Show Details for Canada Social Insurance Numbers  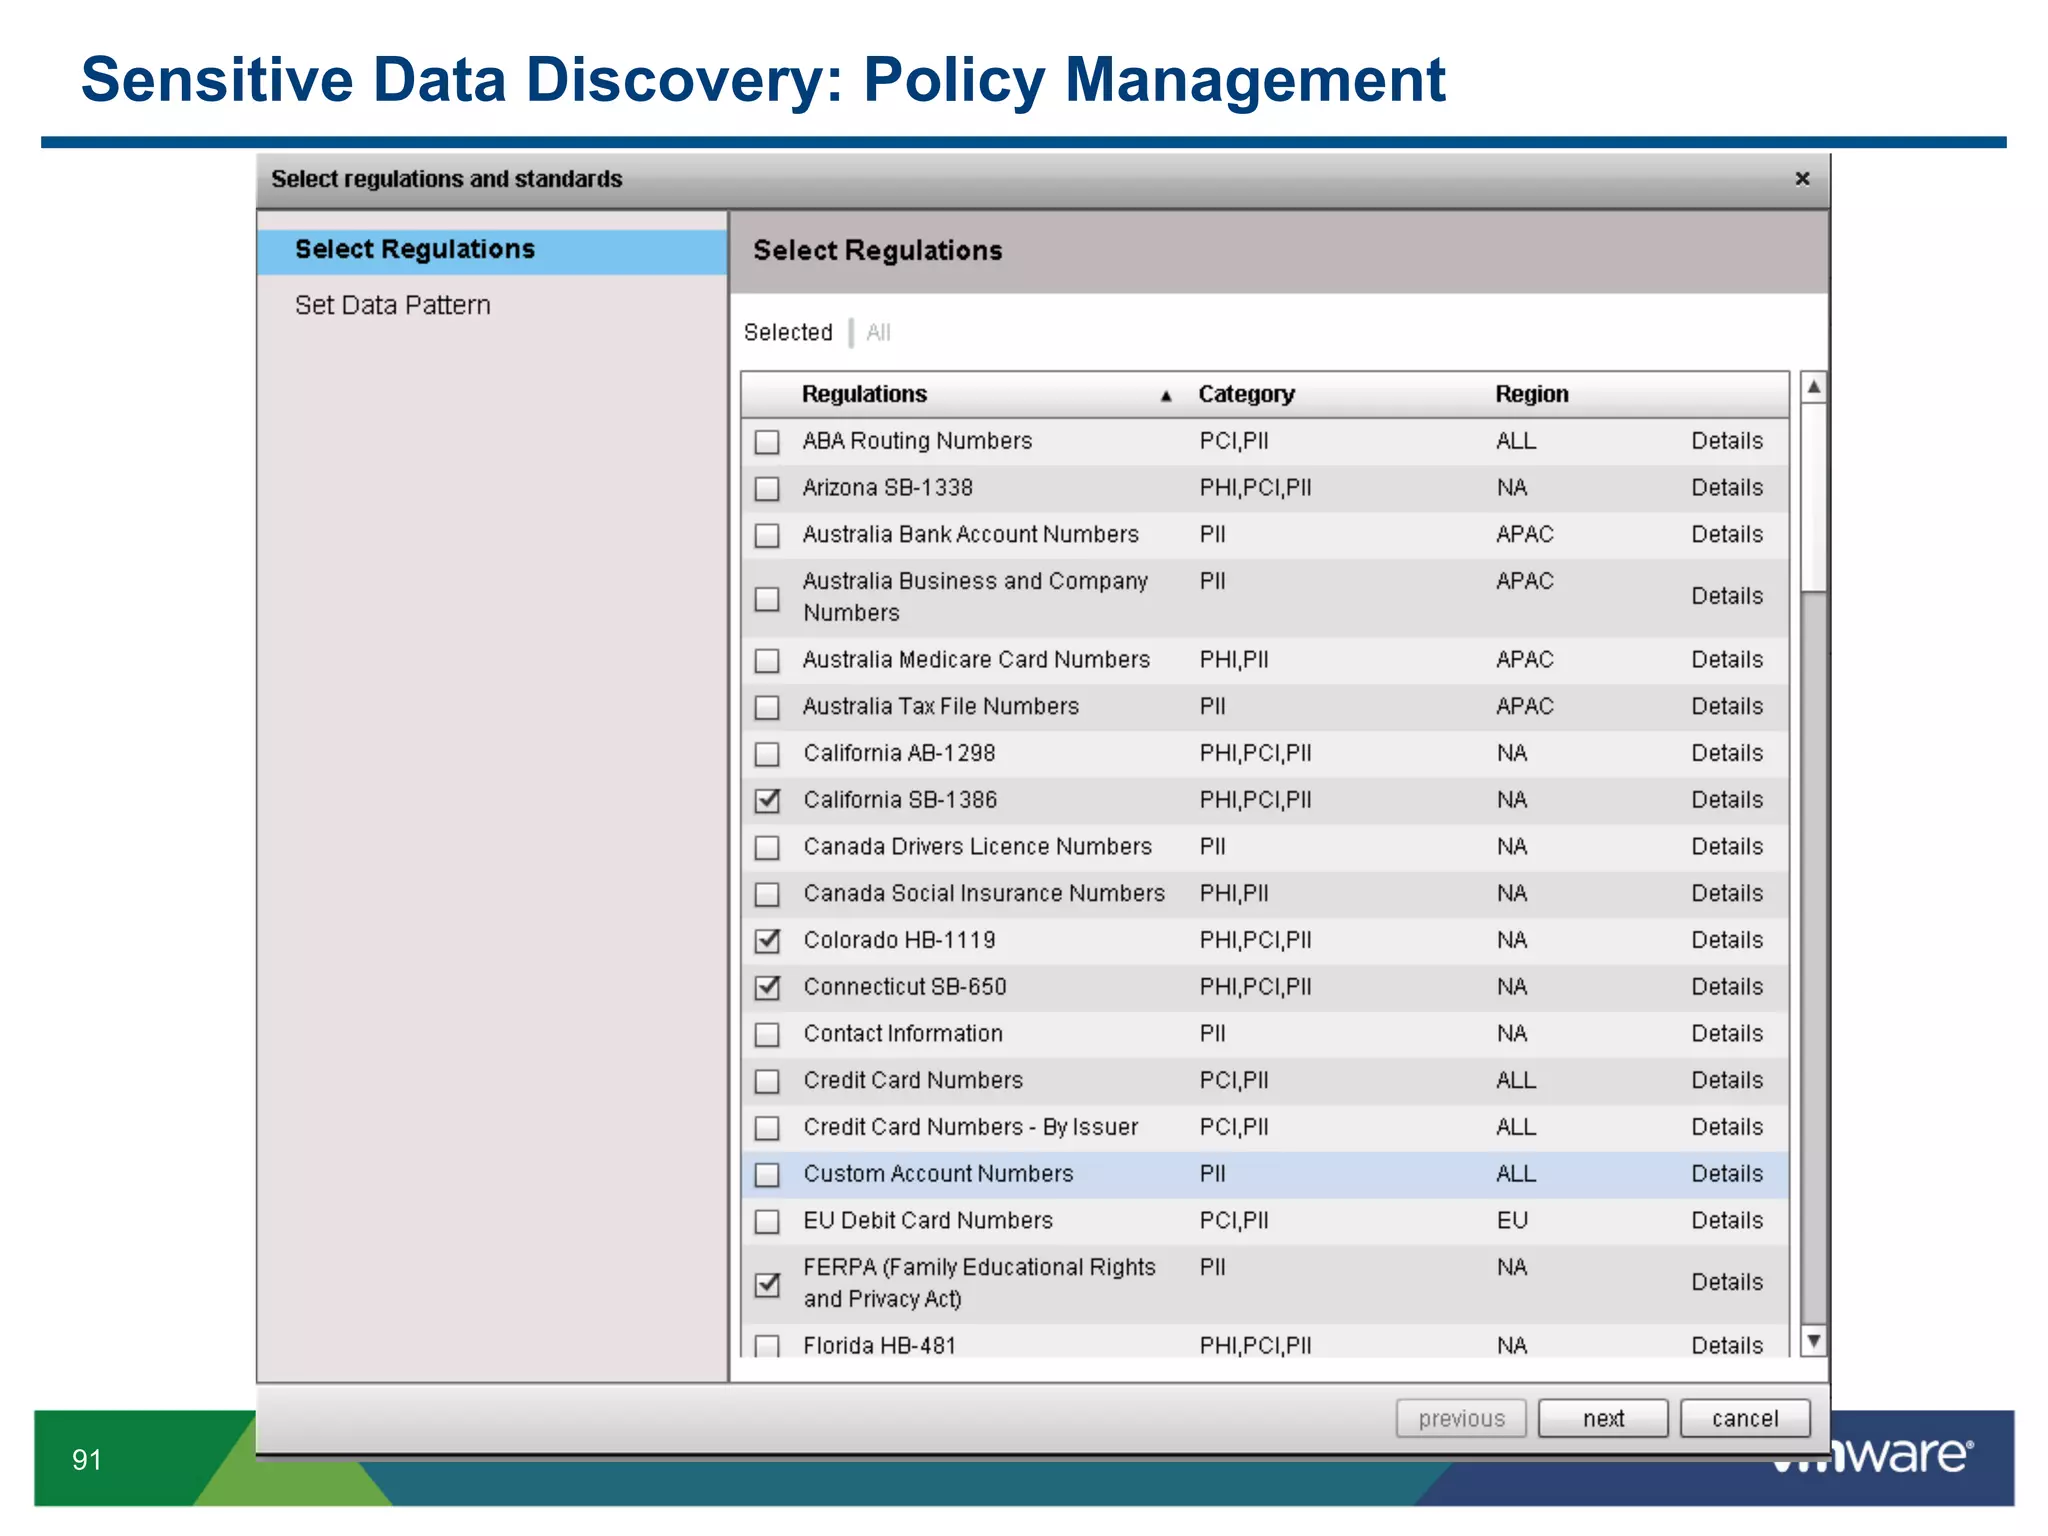pos(1727,893)
